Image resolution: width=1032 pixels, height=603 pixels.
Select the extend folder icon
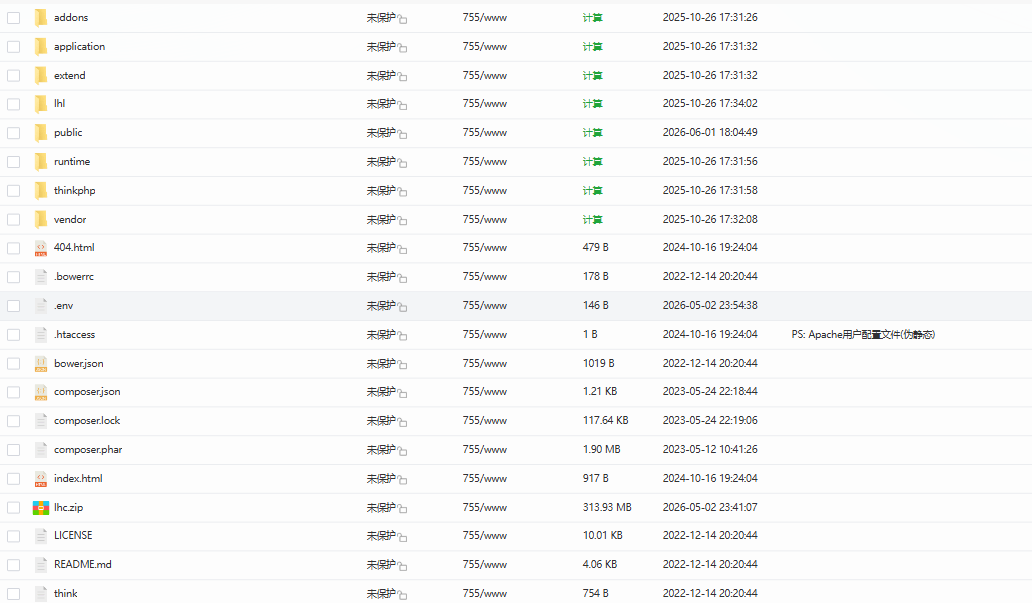coord(41,76)
